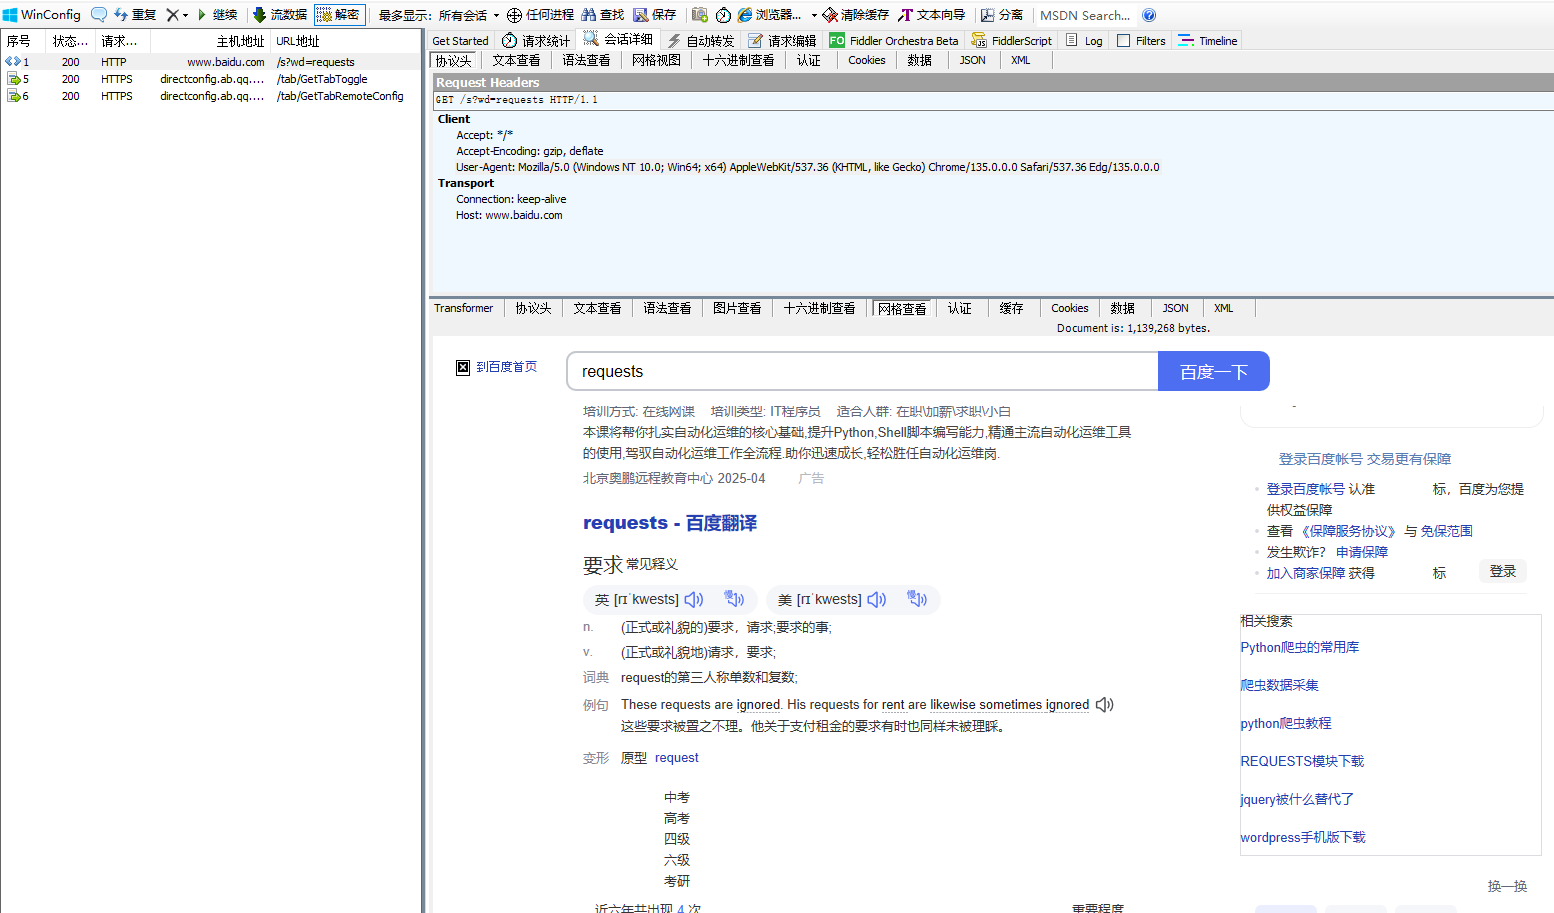1554x913 pixels.
Task: Click the 保存 save button
Action: point(655,15)
